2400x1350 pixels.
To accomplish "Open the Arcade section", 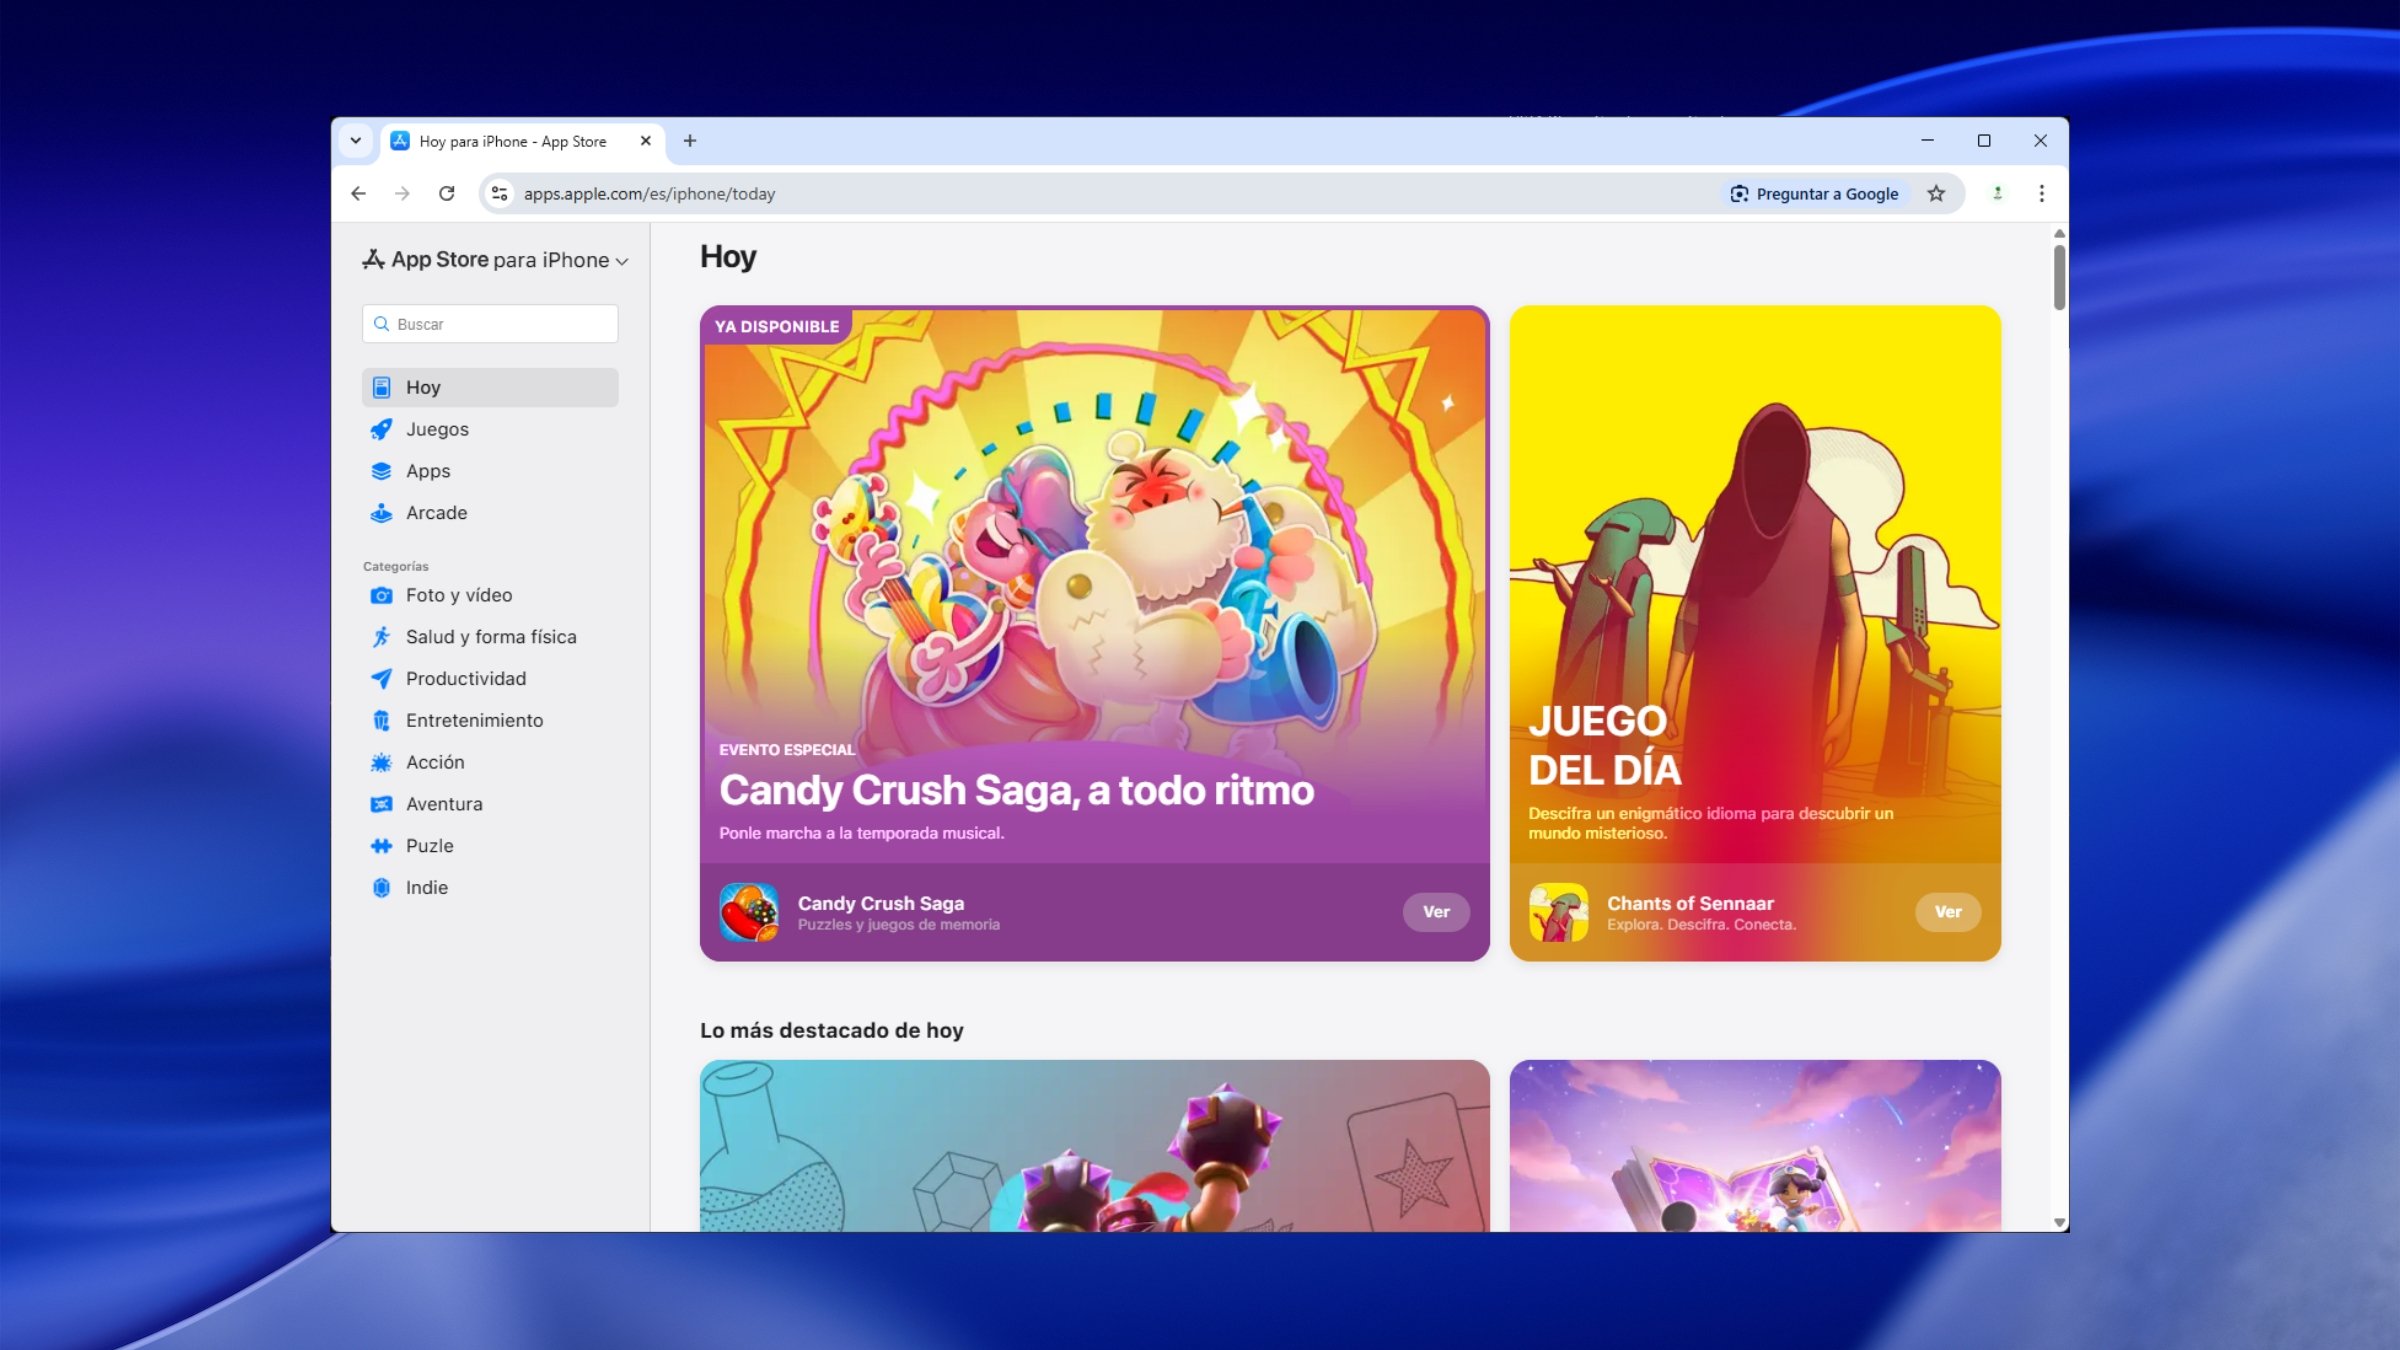I will point(435,512).
